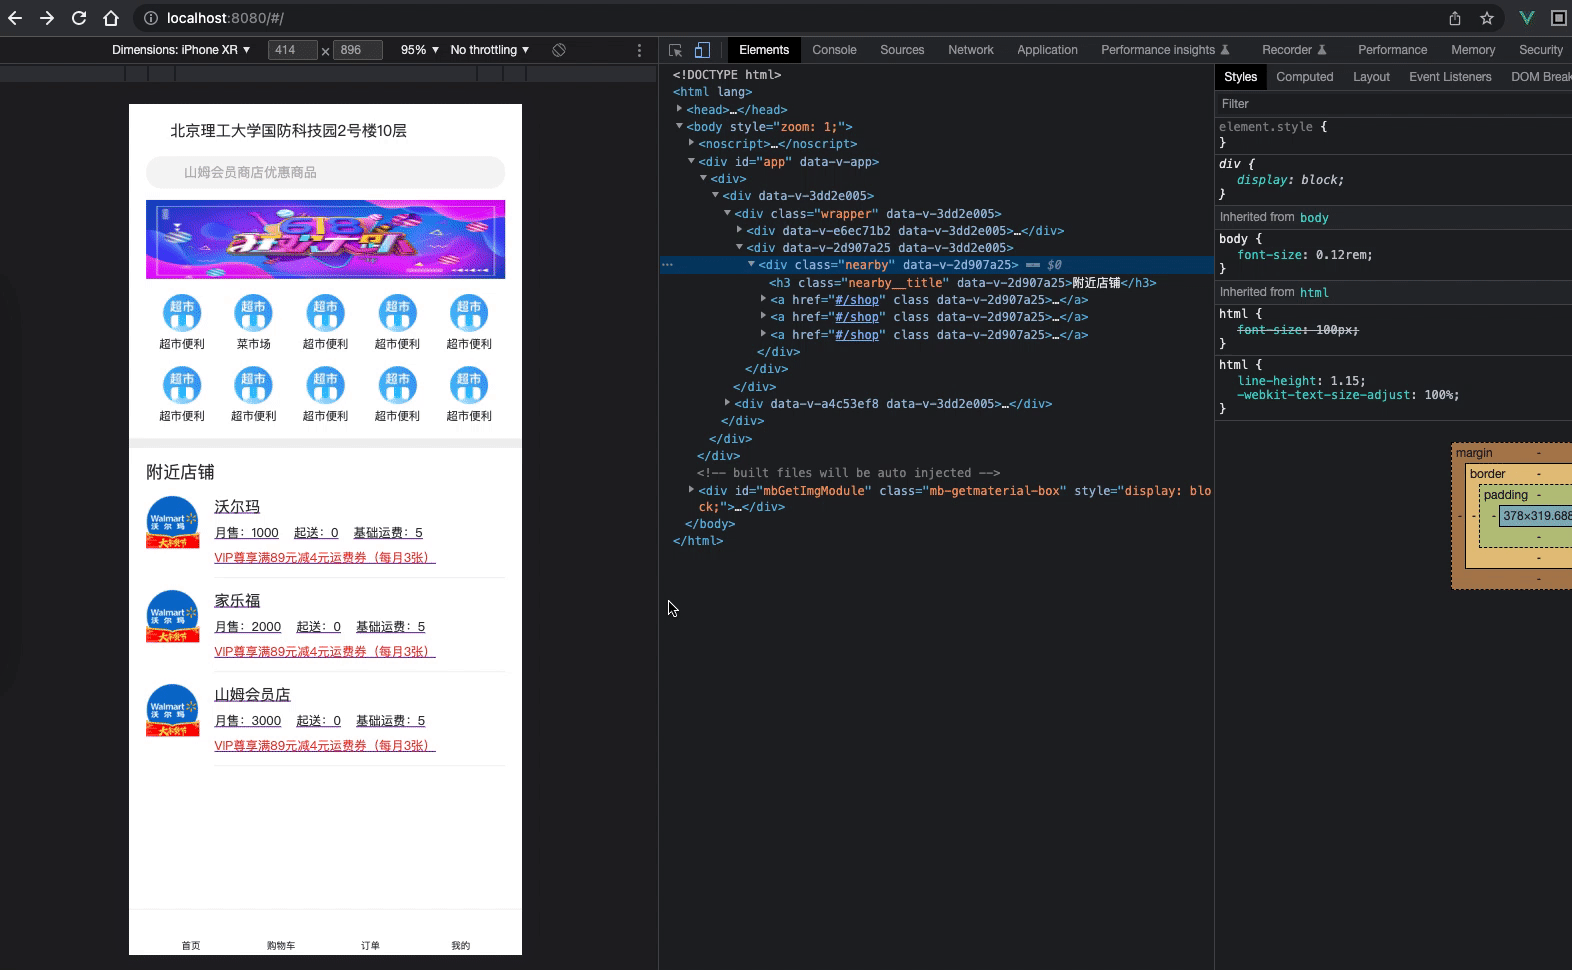Click the first row first 超市便利 icon
1572x970 pixels.
pos(182,314)
